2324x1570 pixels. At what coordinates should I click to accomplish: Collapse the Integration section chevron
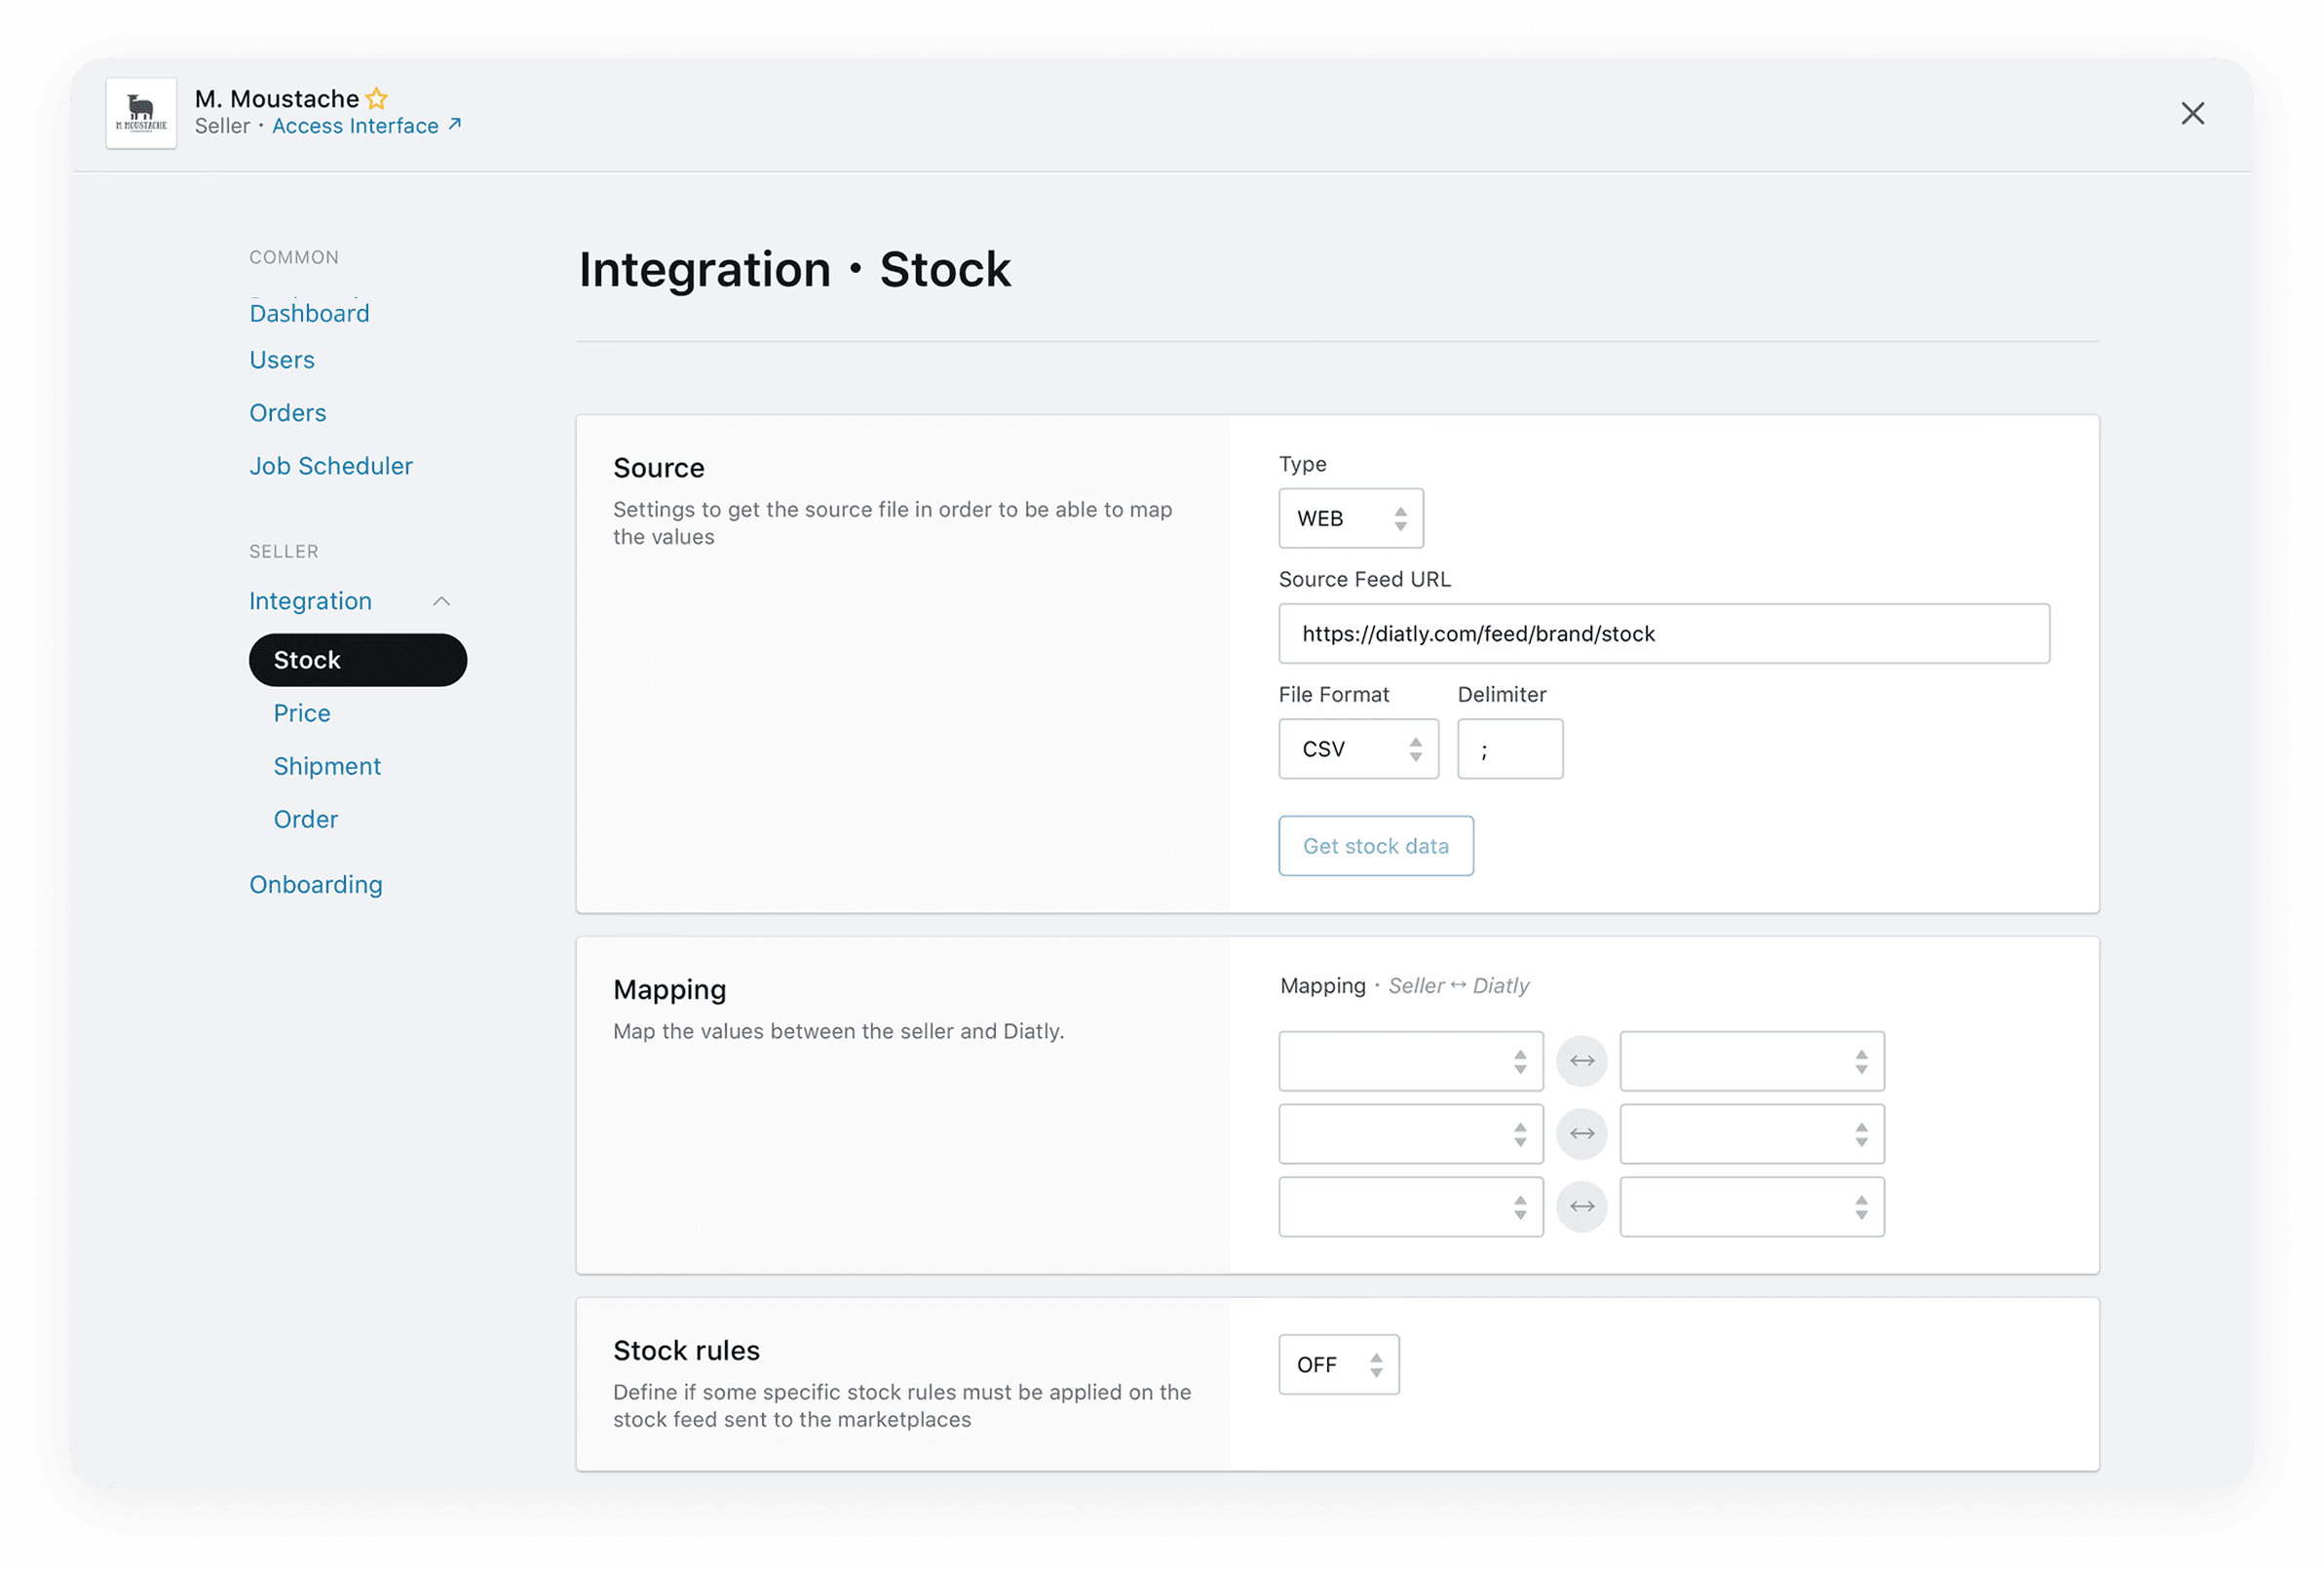tap(441, 601)
